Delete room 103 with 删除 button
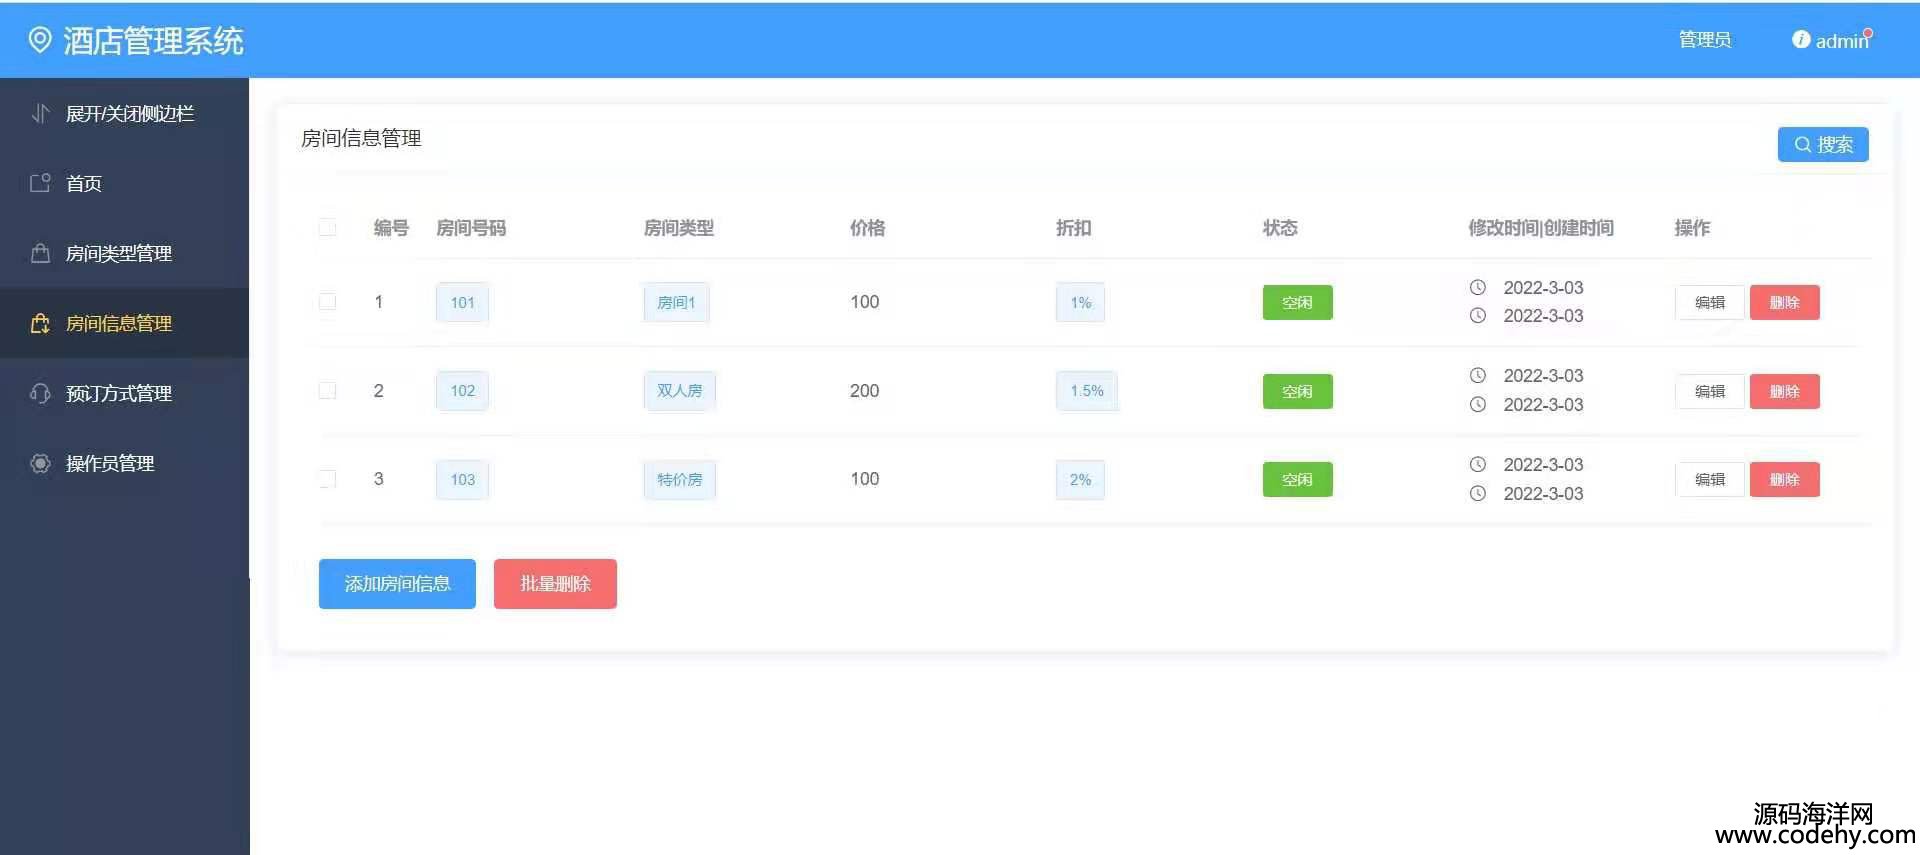Screen dimensions: 1920x855 1784,479
